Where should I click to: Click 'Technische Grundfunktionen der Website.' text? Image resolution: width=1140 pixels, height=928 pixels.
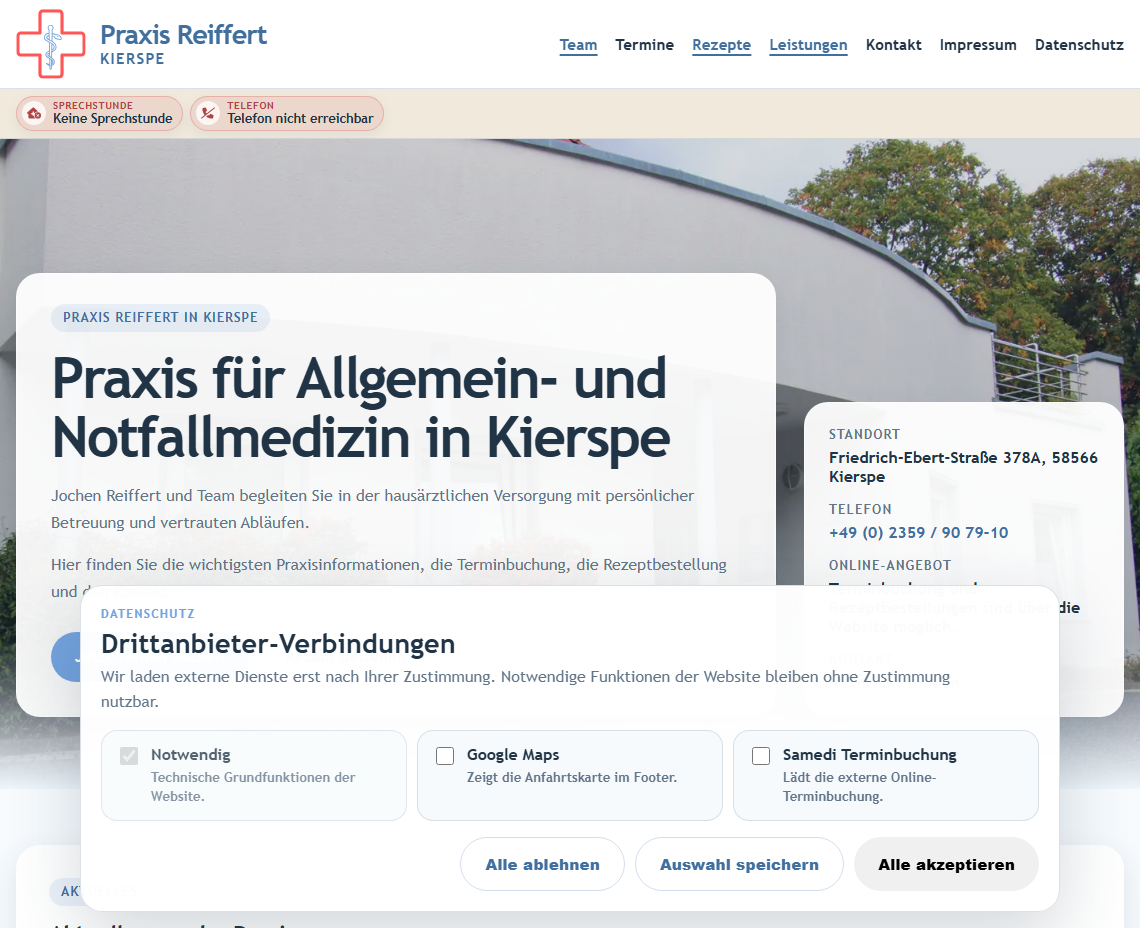(253, 787)
